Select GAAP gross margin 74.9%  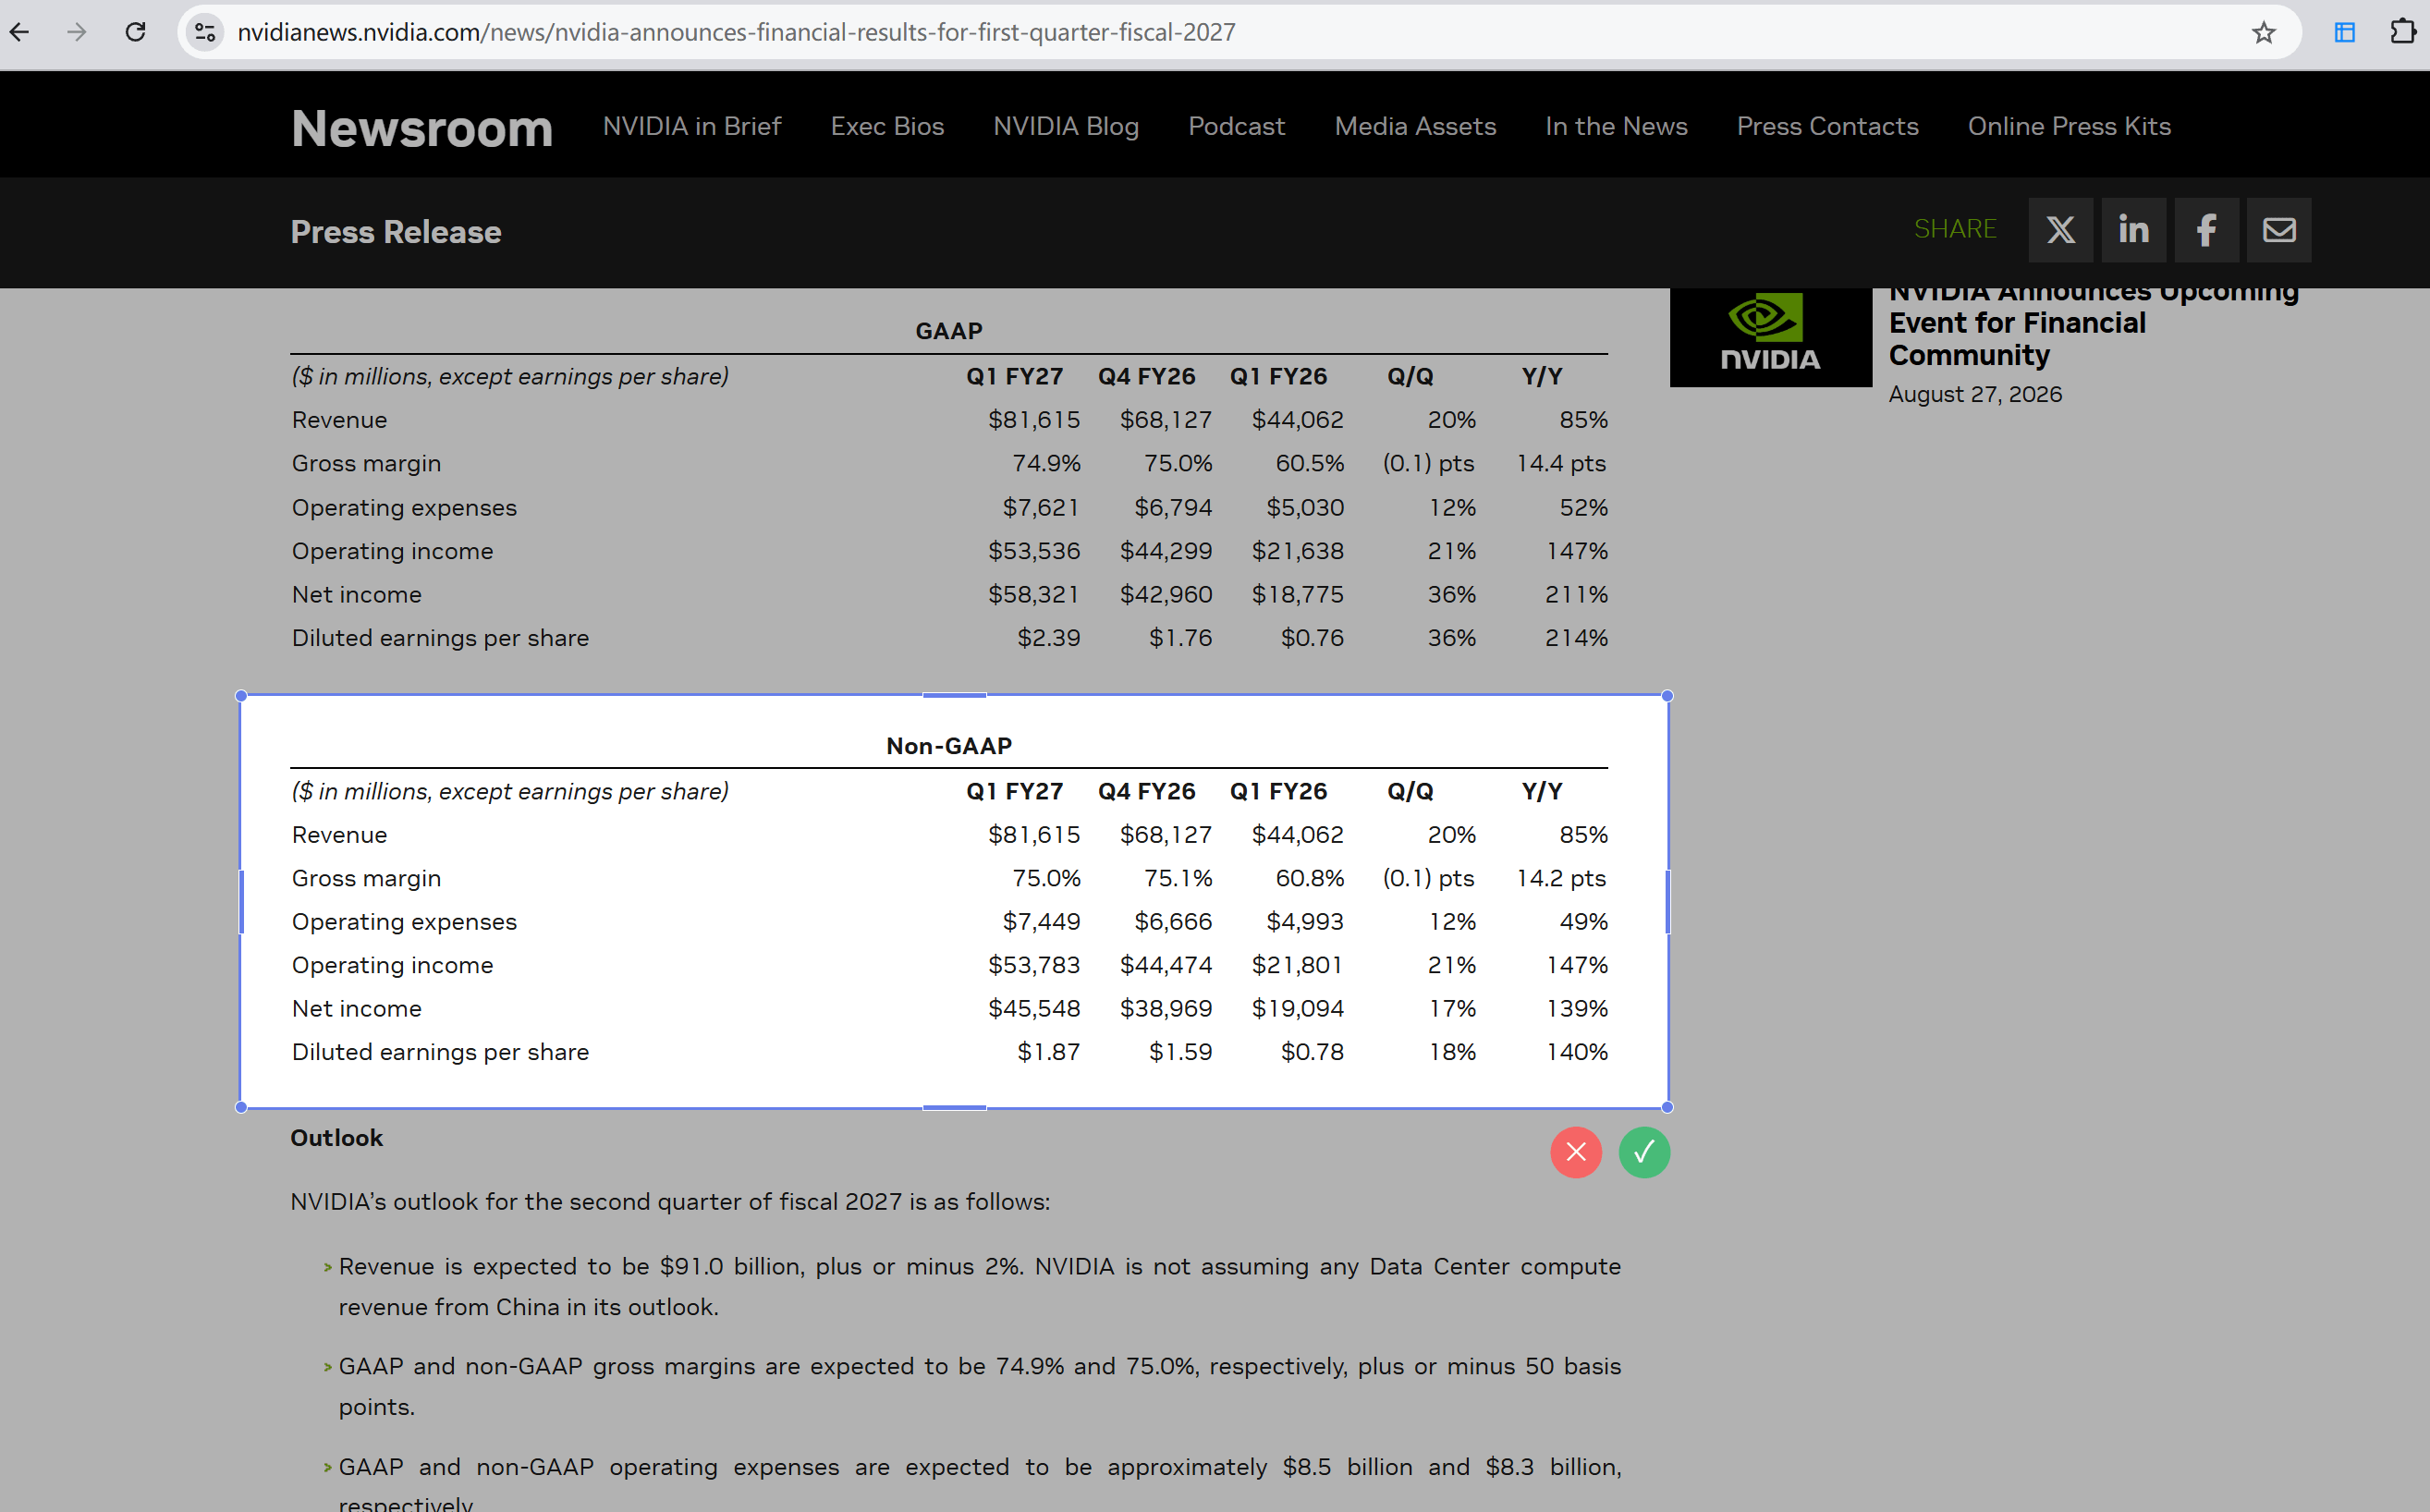tap(1046, 463)
